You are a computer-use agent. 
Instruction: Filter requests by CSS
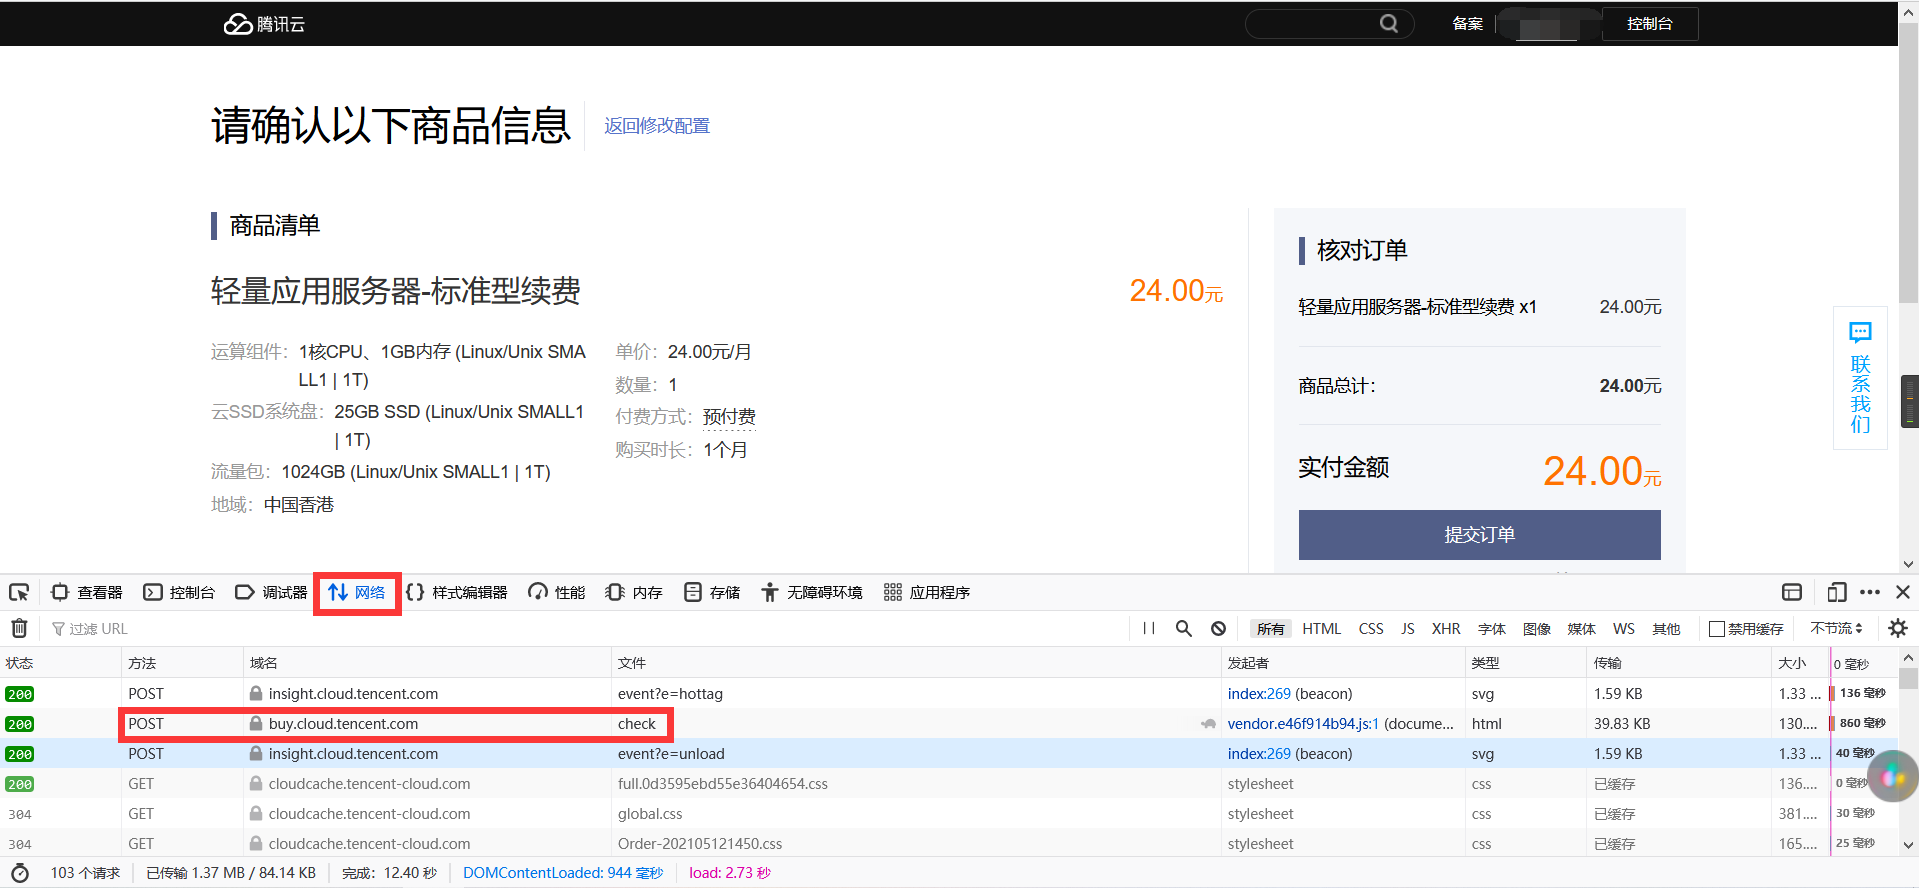pyautogui.click(x=1371, y=628)
